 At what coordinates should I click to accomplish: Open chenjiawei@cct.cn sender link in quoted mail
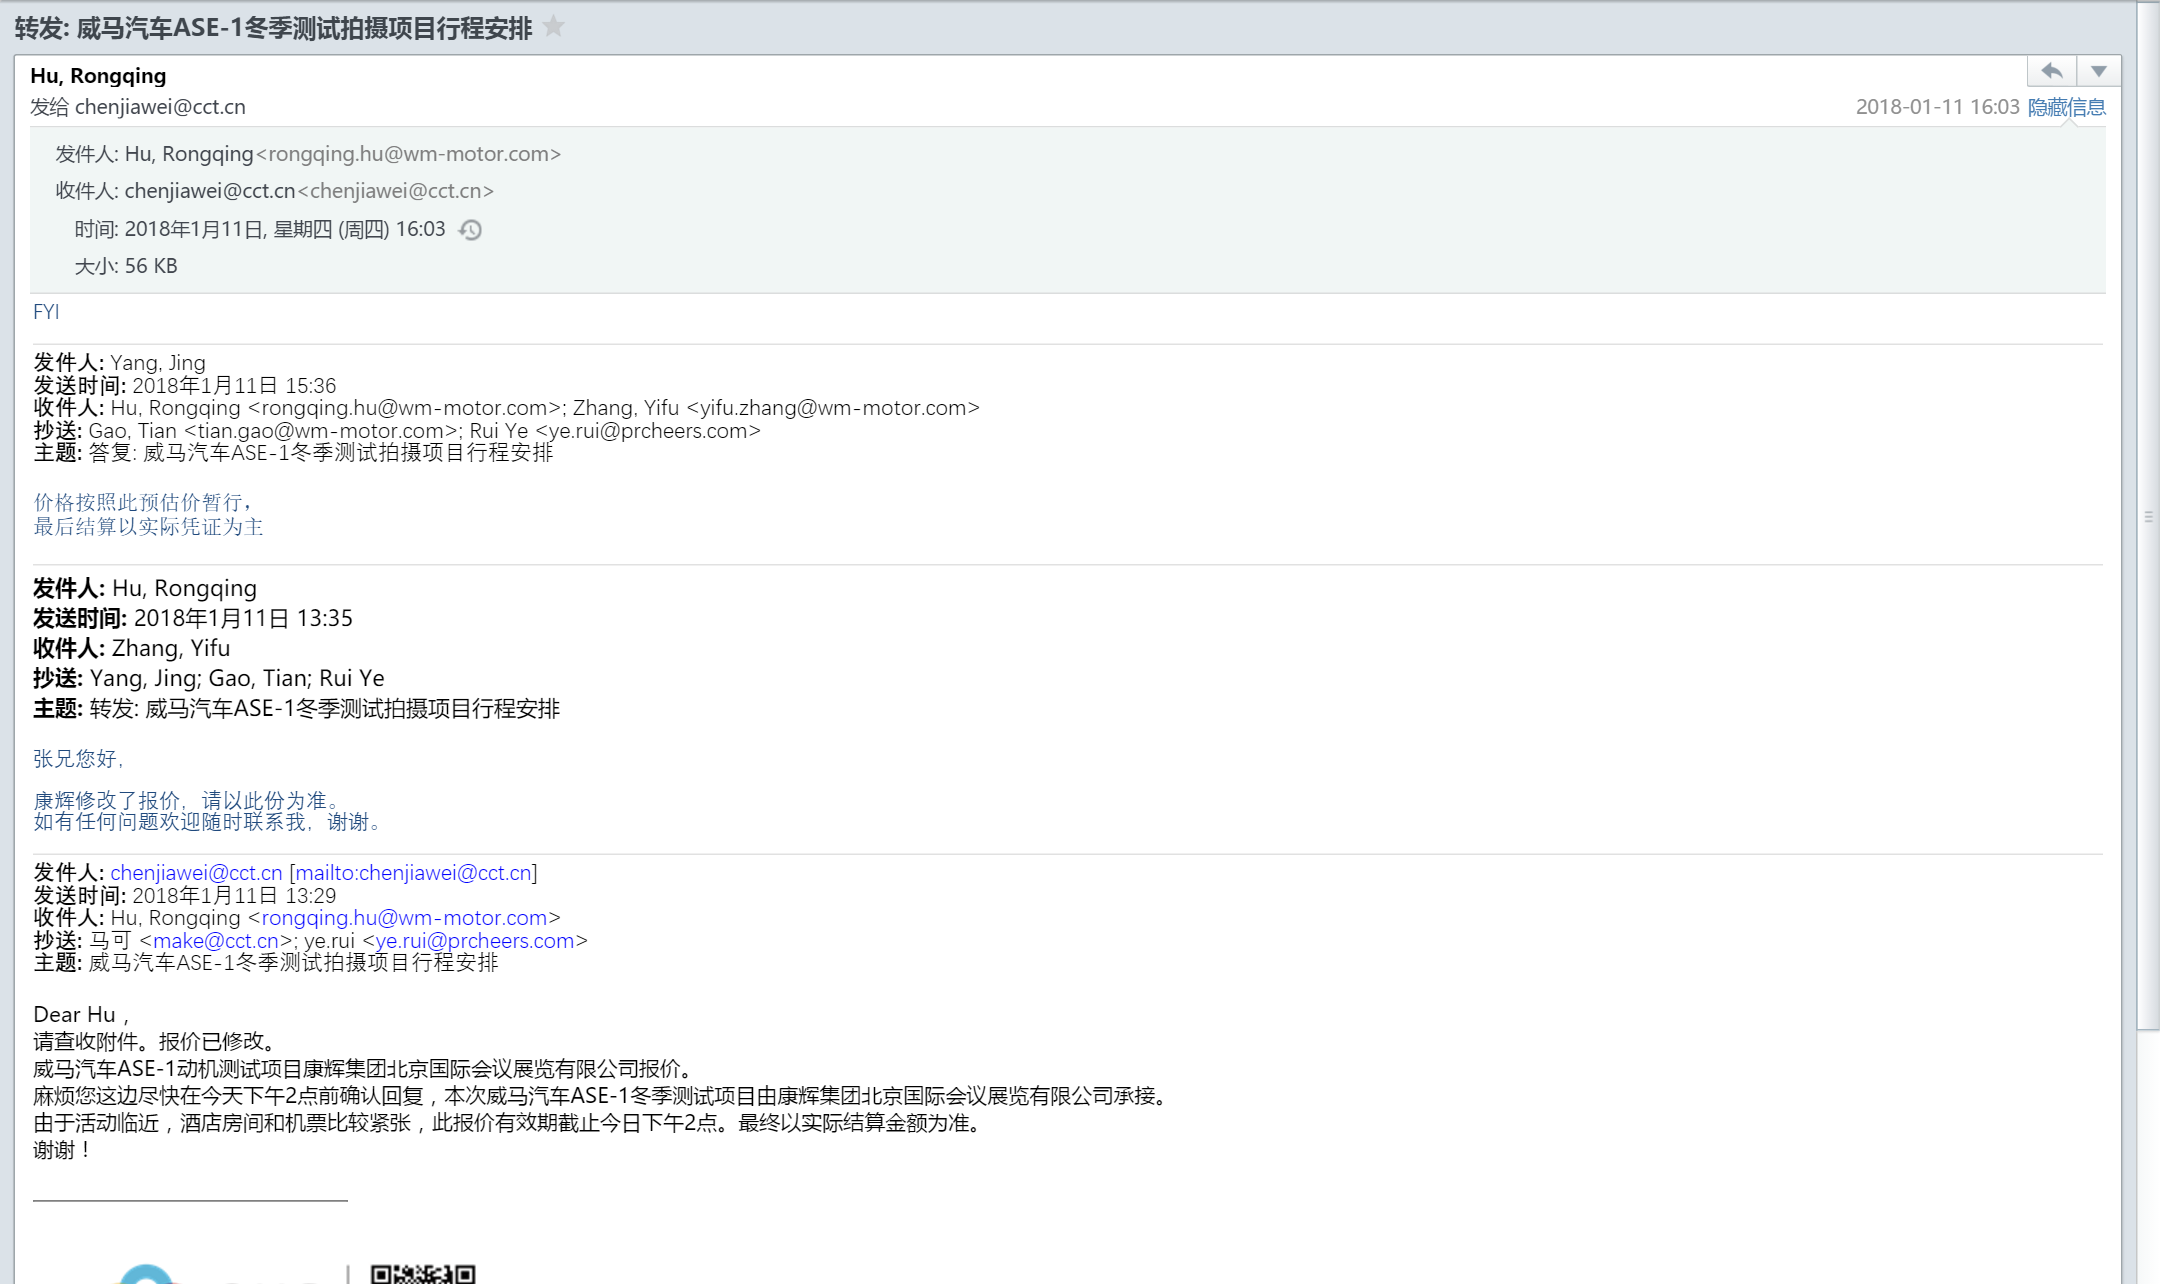point(196,873)
